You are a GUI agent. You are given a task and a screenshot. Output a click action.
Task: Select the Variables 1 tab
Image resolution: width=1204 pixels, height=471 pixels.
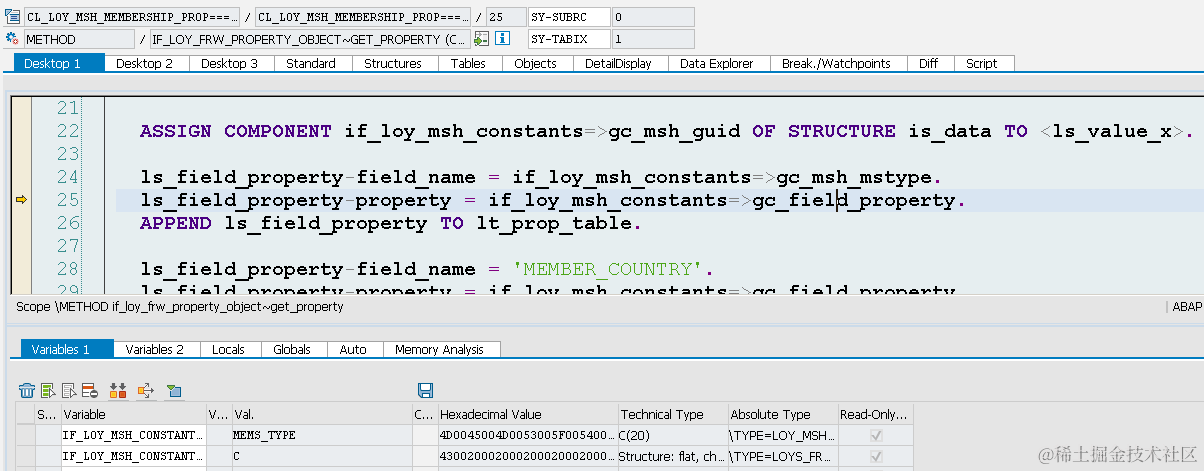[x=67, y=349]
